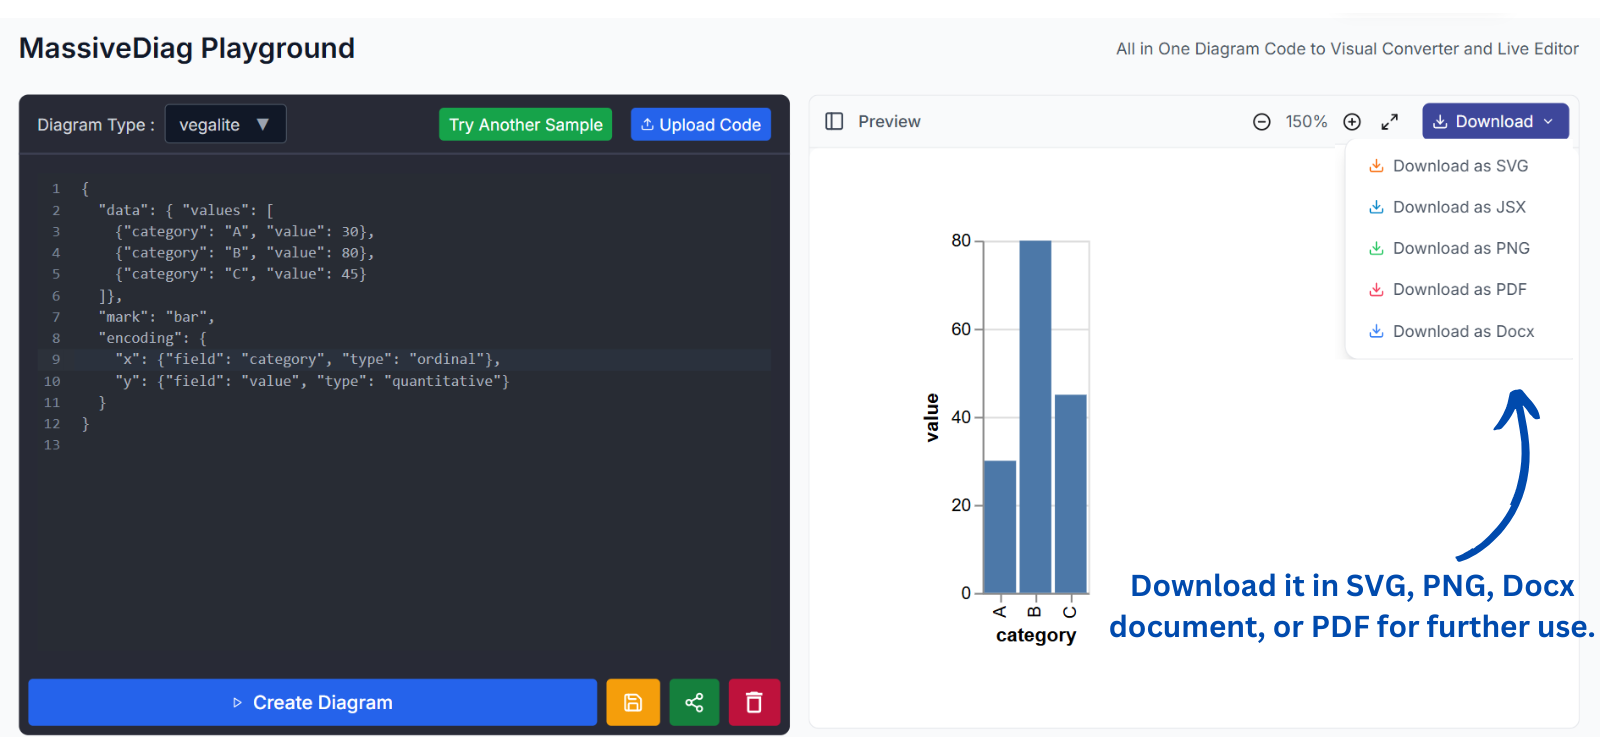The image size is (1600, 750).
Task: Click the MassiveDiag Playground title
Action: click(x=187, y=48)
